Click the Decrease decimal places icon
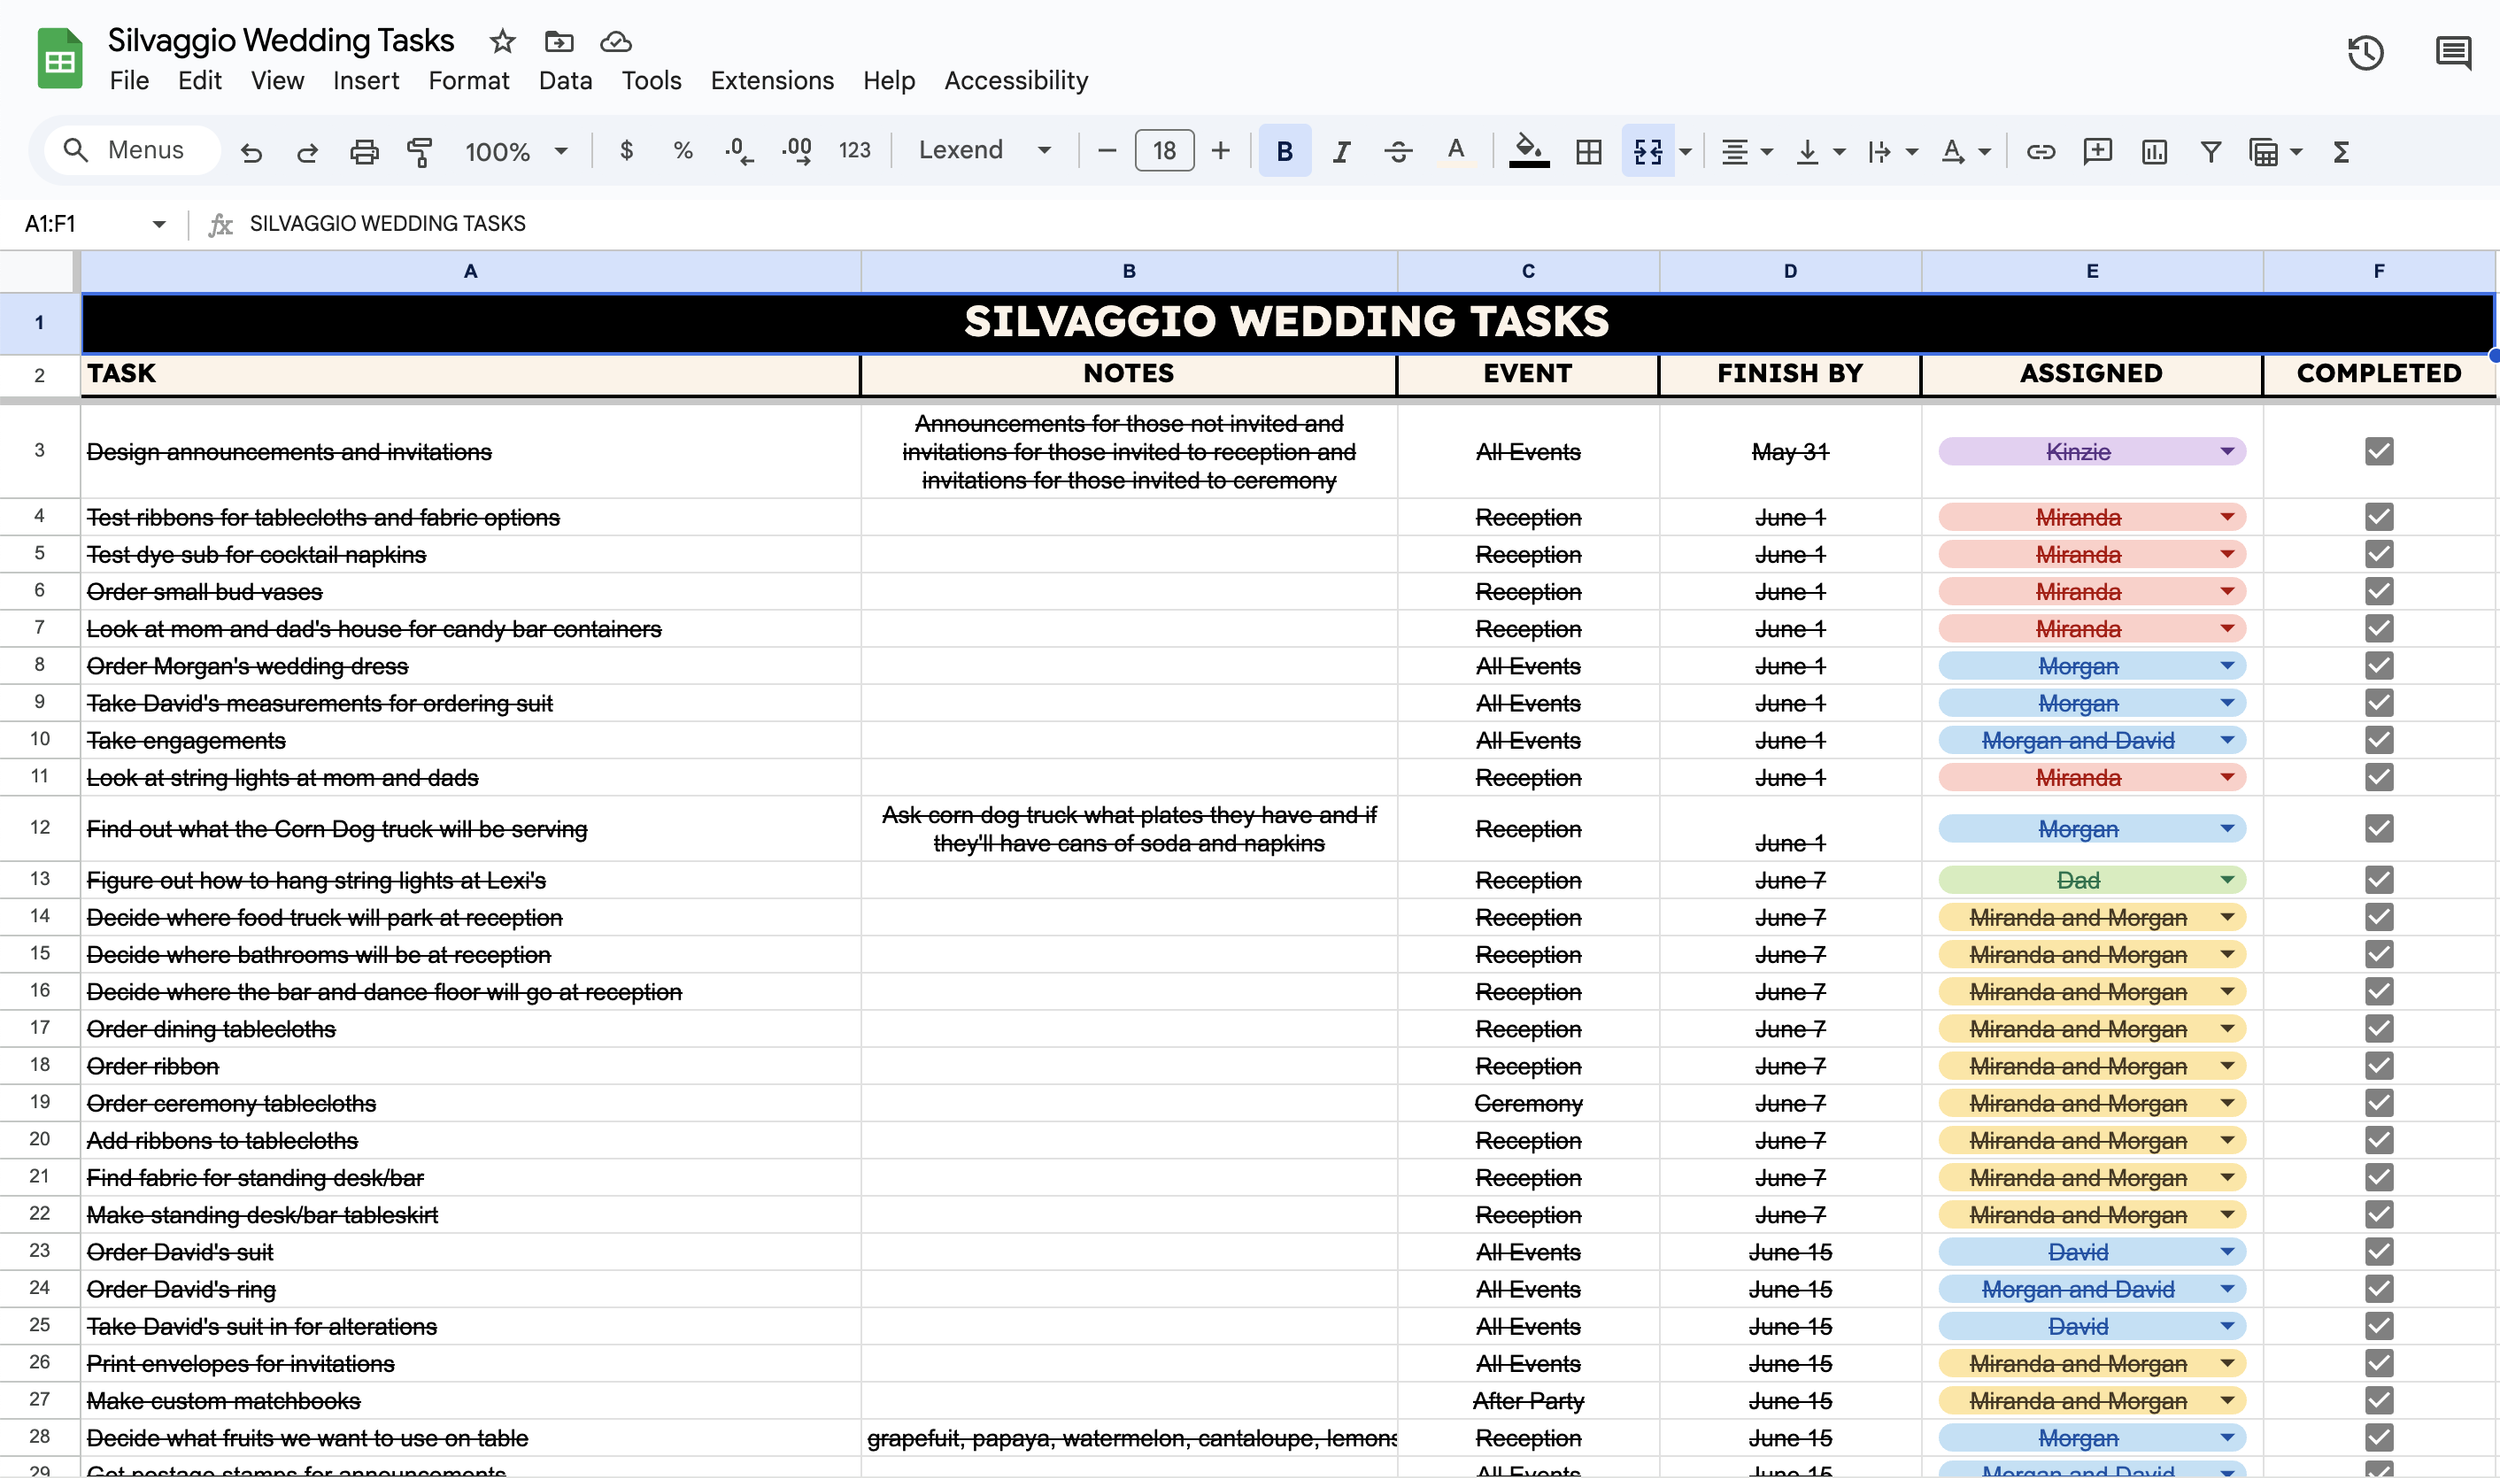This screenshot has height=1478, width=2500. click(x=738, y=150)
